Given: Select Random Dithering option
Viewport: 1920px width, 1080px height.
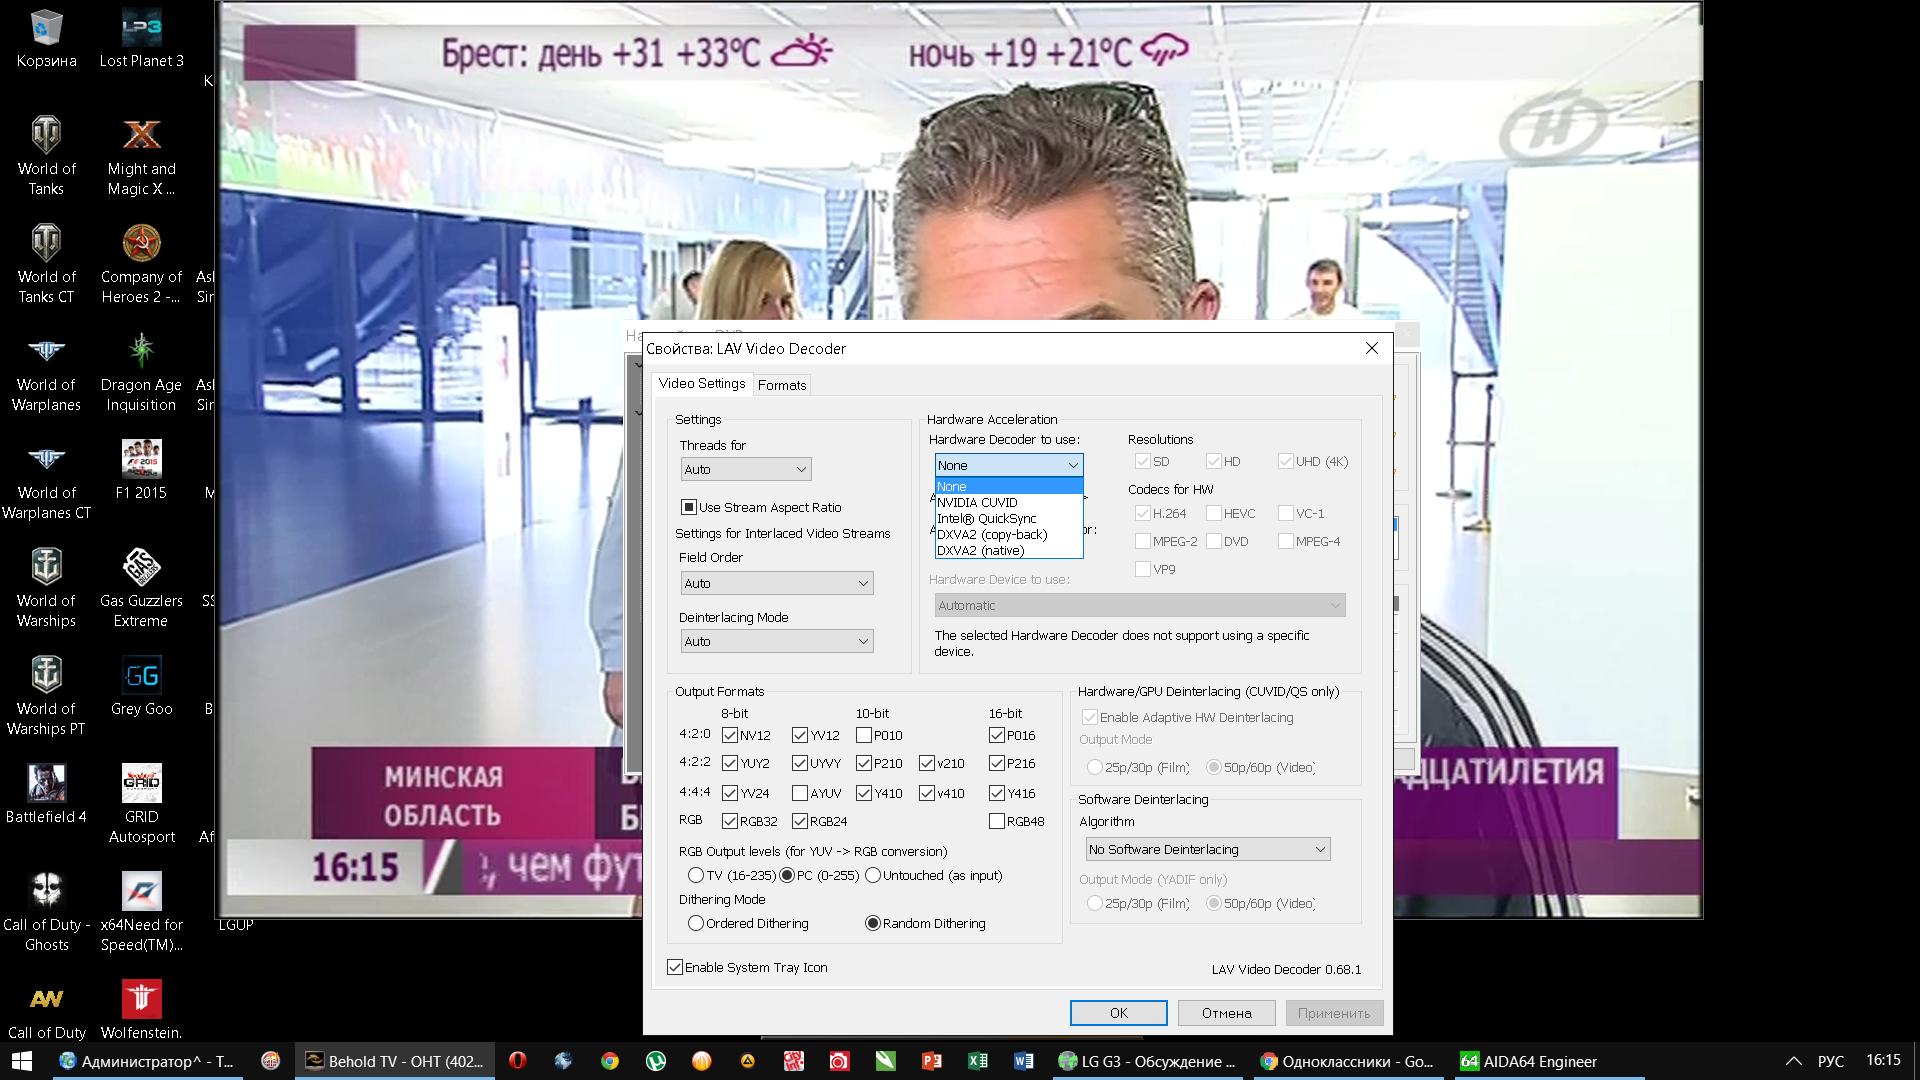Looking at the screenshot, I should (872, 923).
